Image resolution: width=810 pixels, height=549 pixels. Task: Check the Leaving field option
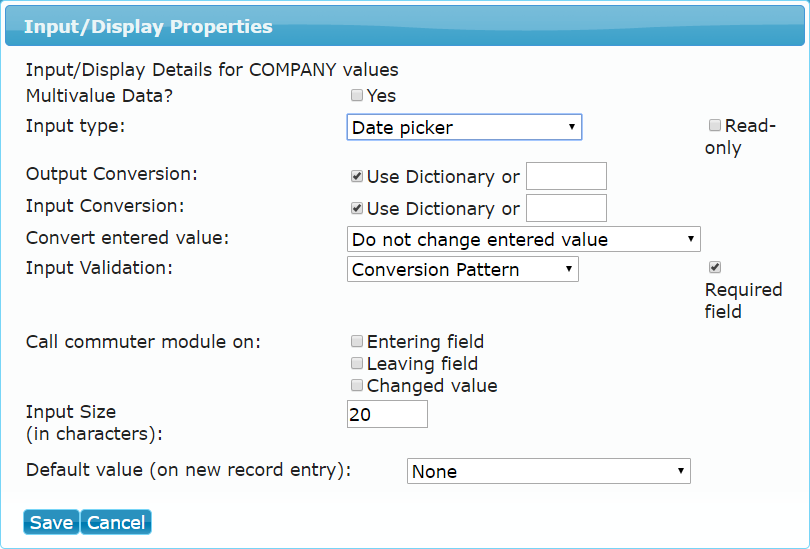tap(356, 363)
